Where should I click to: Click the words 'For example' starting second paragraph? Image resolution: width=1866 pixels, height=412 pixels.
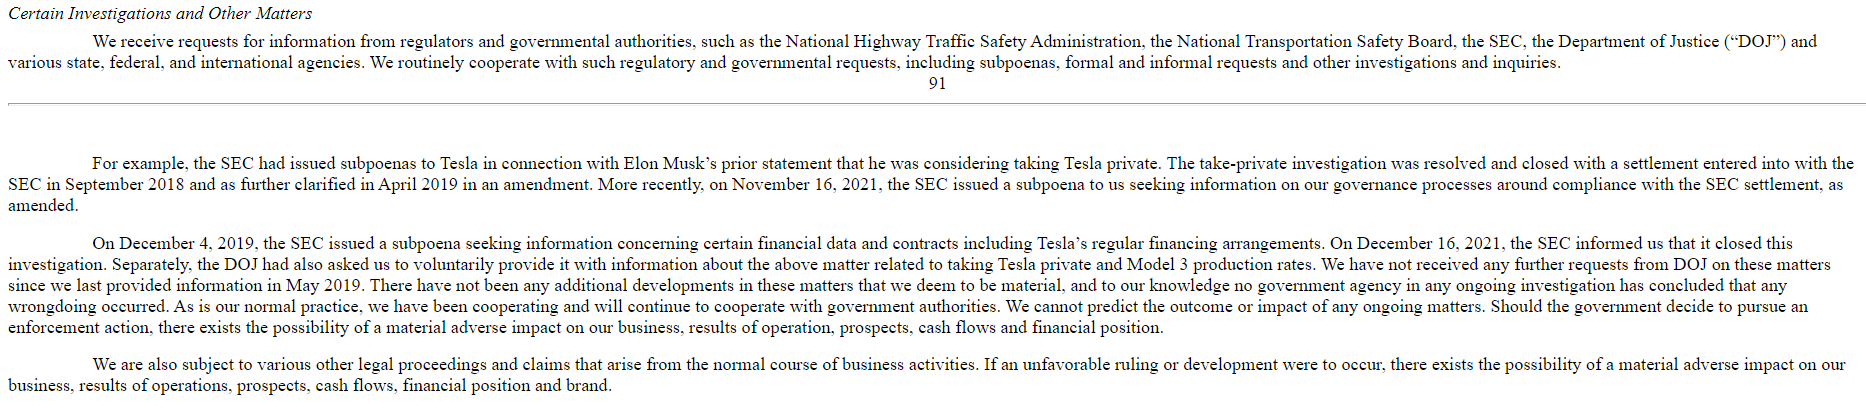click(138, 164)
